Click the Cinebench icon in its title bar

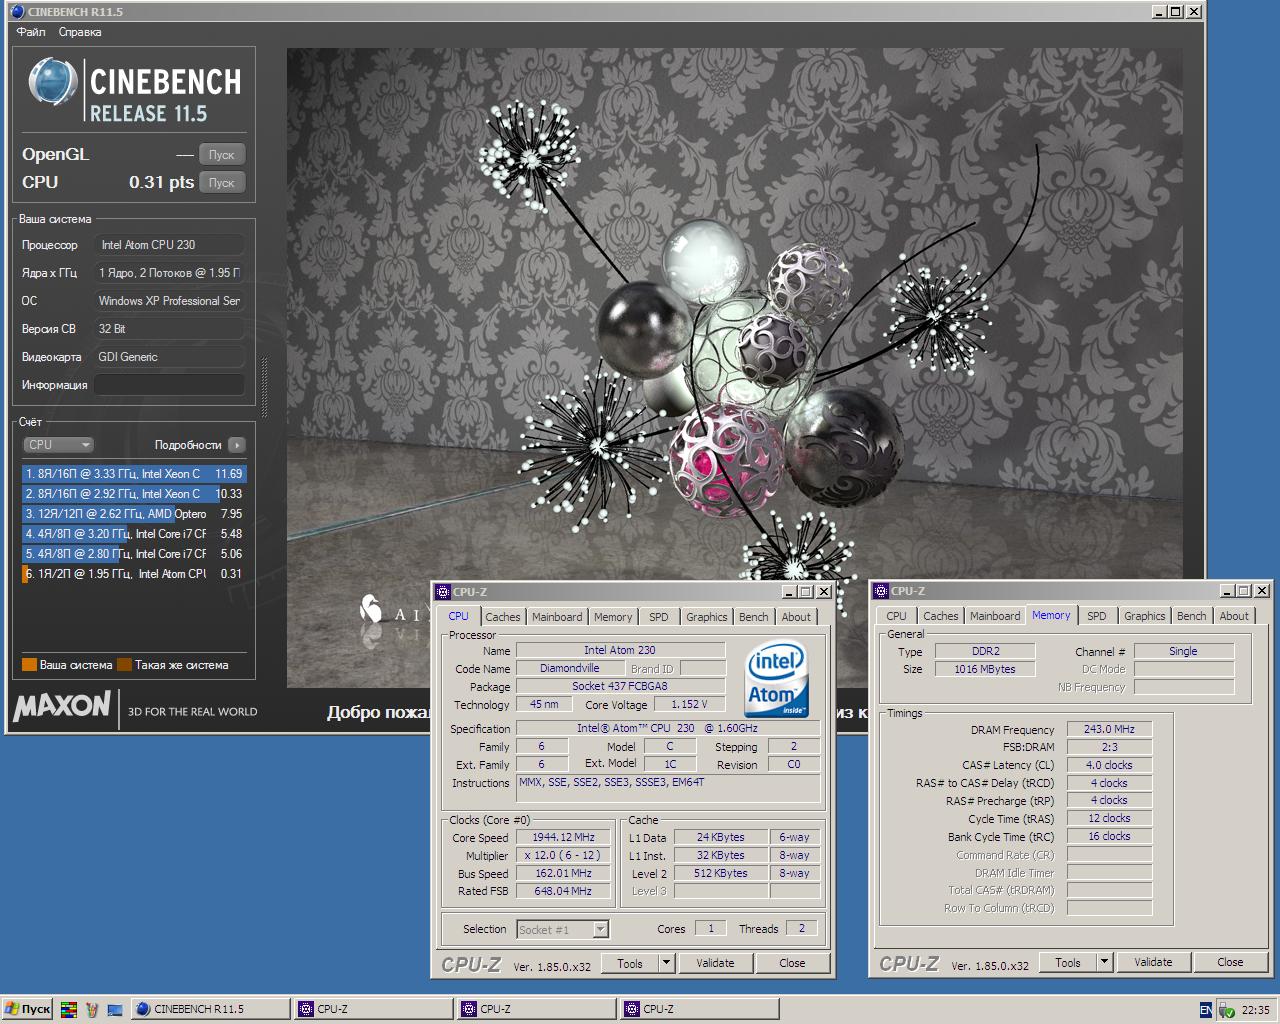[17, 12]
